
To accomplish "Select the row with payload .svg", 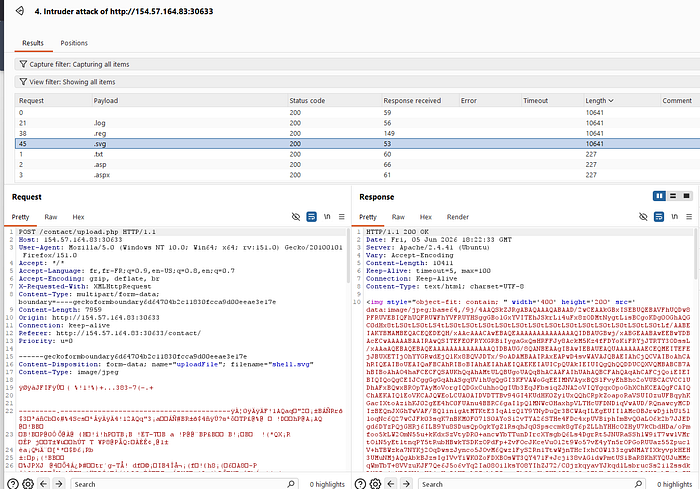I will pos(357,144).
